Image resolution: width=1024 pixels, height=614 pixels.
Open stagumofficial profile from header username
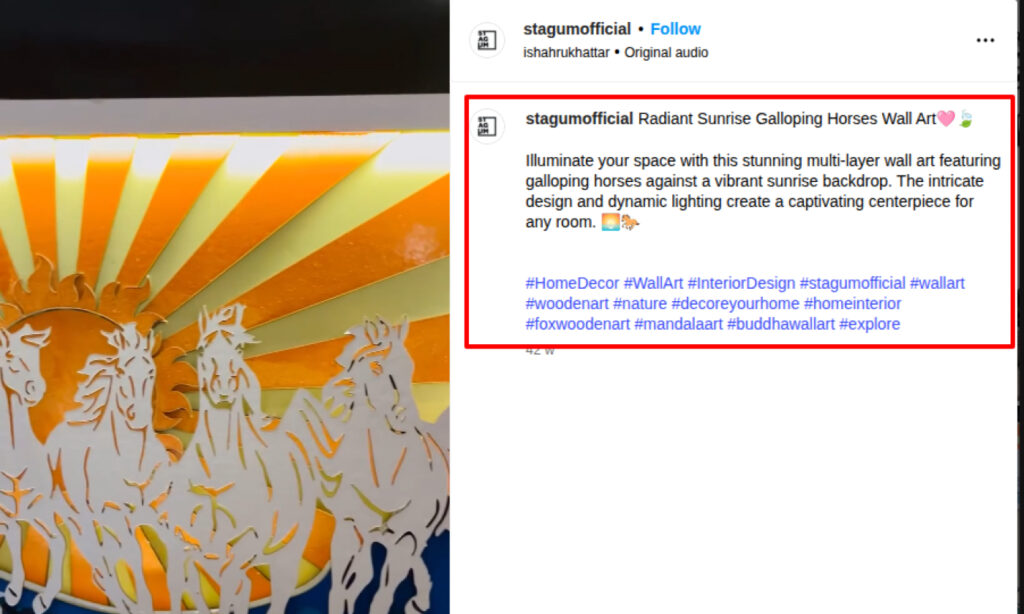[x=577, y=29]
